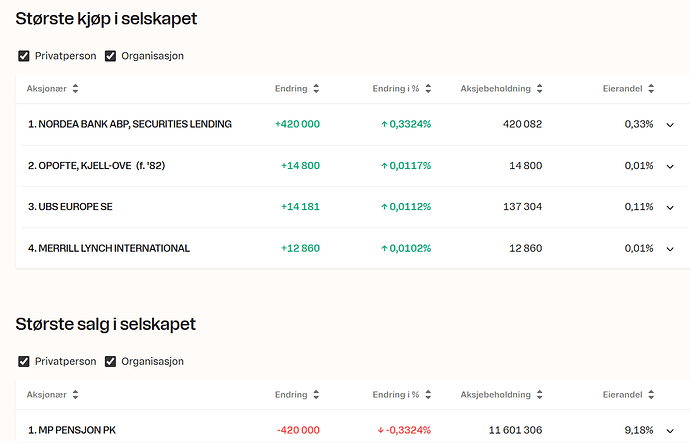Sort Største salg table by Endring
Viewport: 690px width, 443px height.
(x=297, y=395)
